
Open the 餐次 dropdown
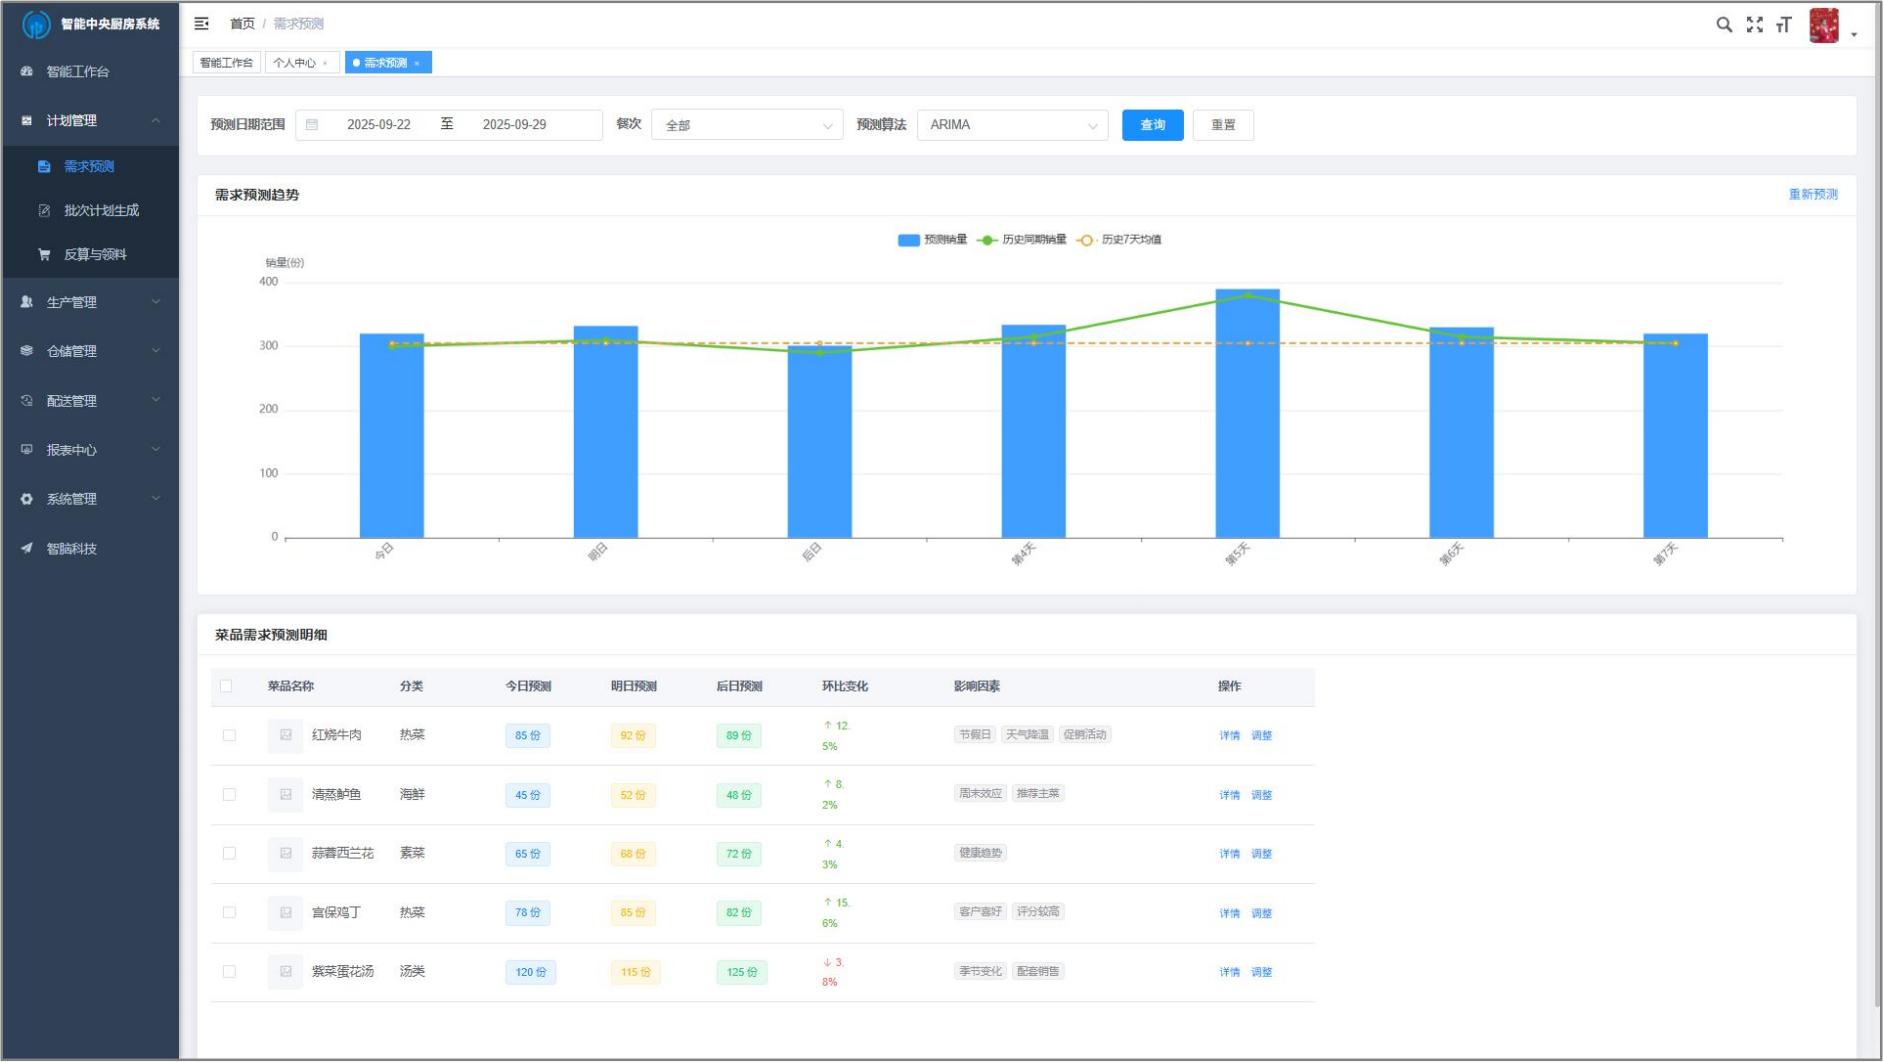[x=747, y=125]
